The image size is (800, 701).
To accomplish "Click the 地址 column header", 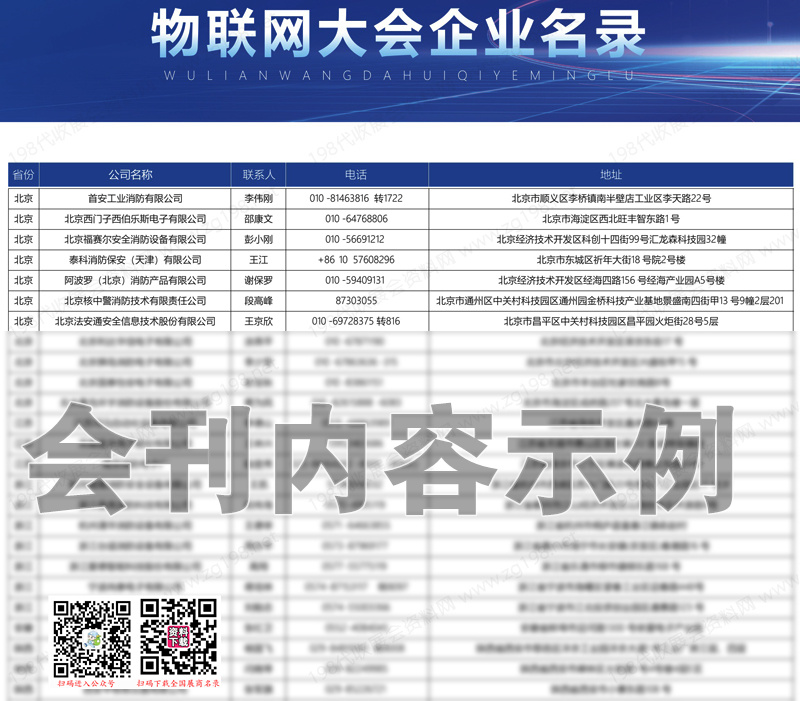I will (x=611, y=175).
